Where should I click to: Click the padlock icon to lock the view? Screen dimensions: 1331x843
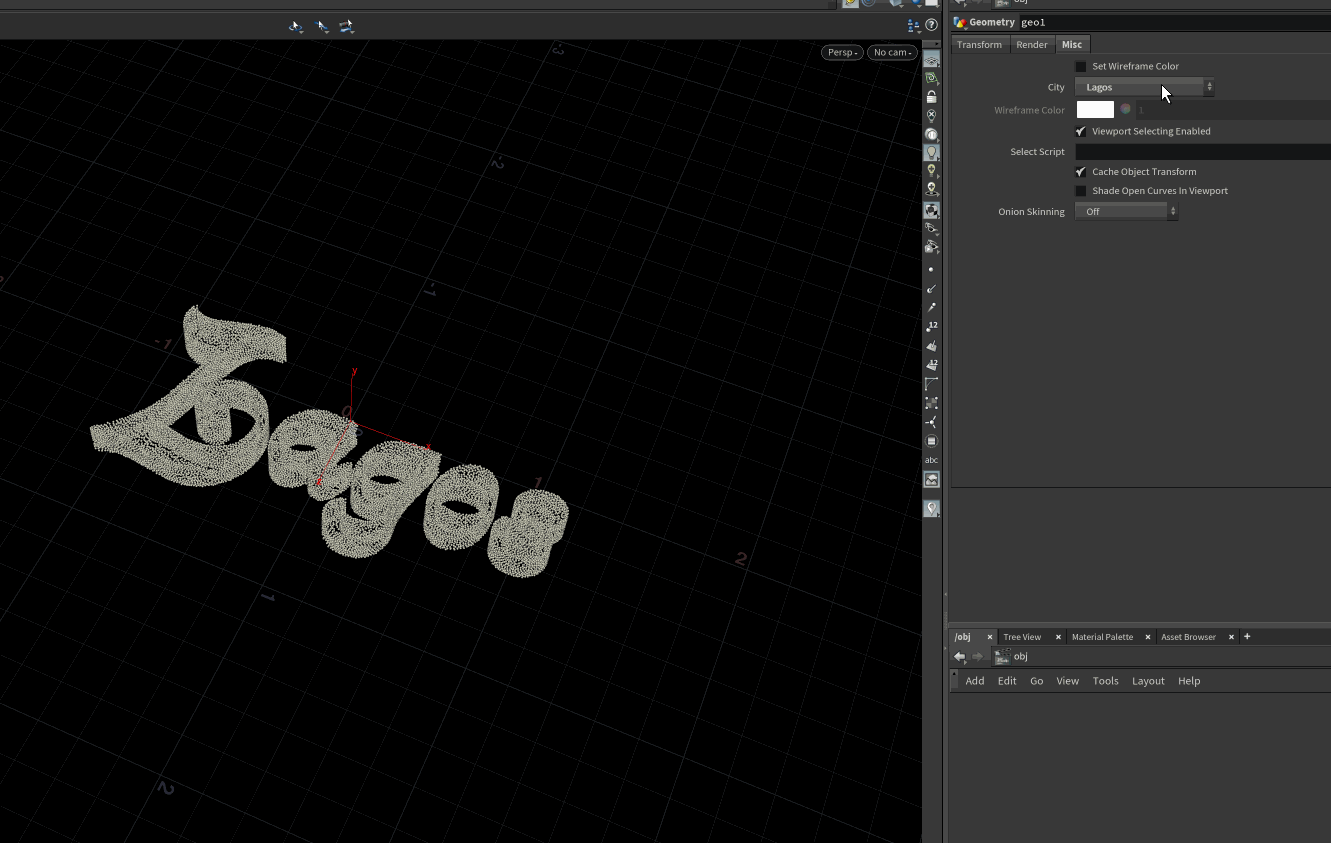pyautogui.click(x=931, y=95)
